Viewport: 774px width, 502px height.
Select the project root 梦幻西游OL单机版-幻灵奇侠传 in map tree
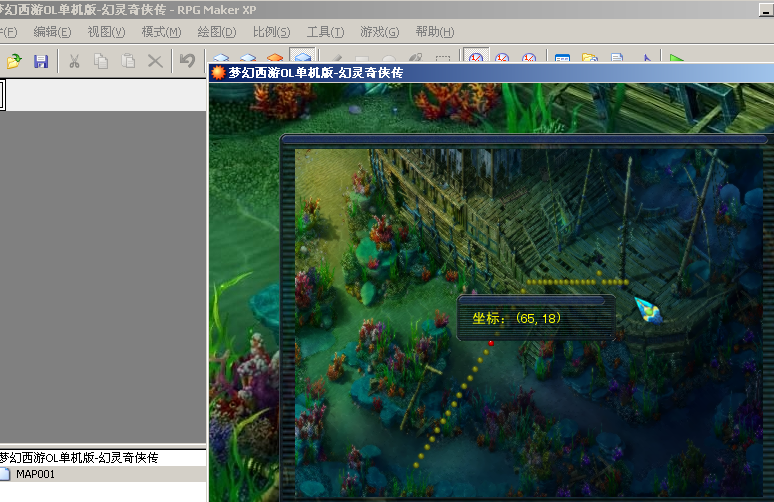click(79, 458)
